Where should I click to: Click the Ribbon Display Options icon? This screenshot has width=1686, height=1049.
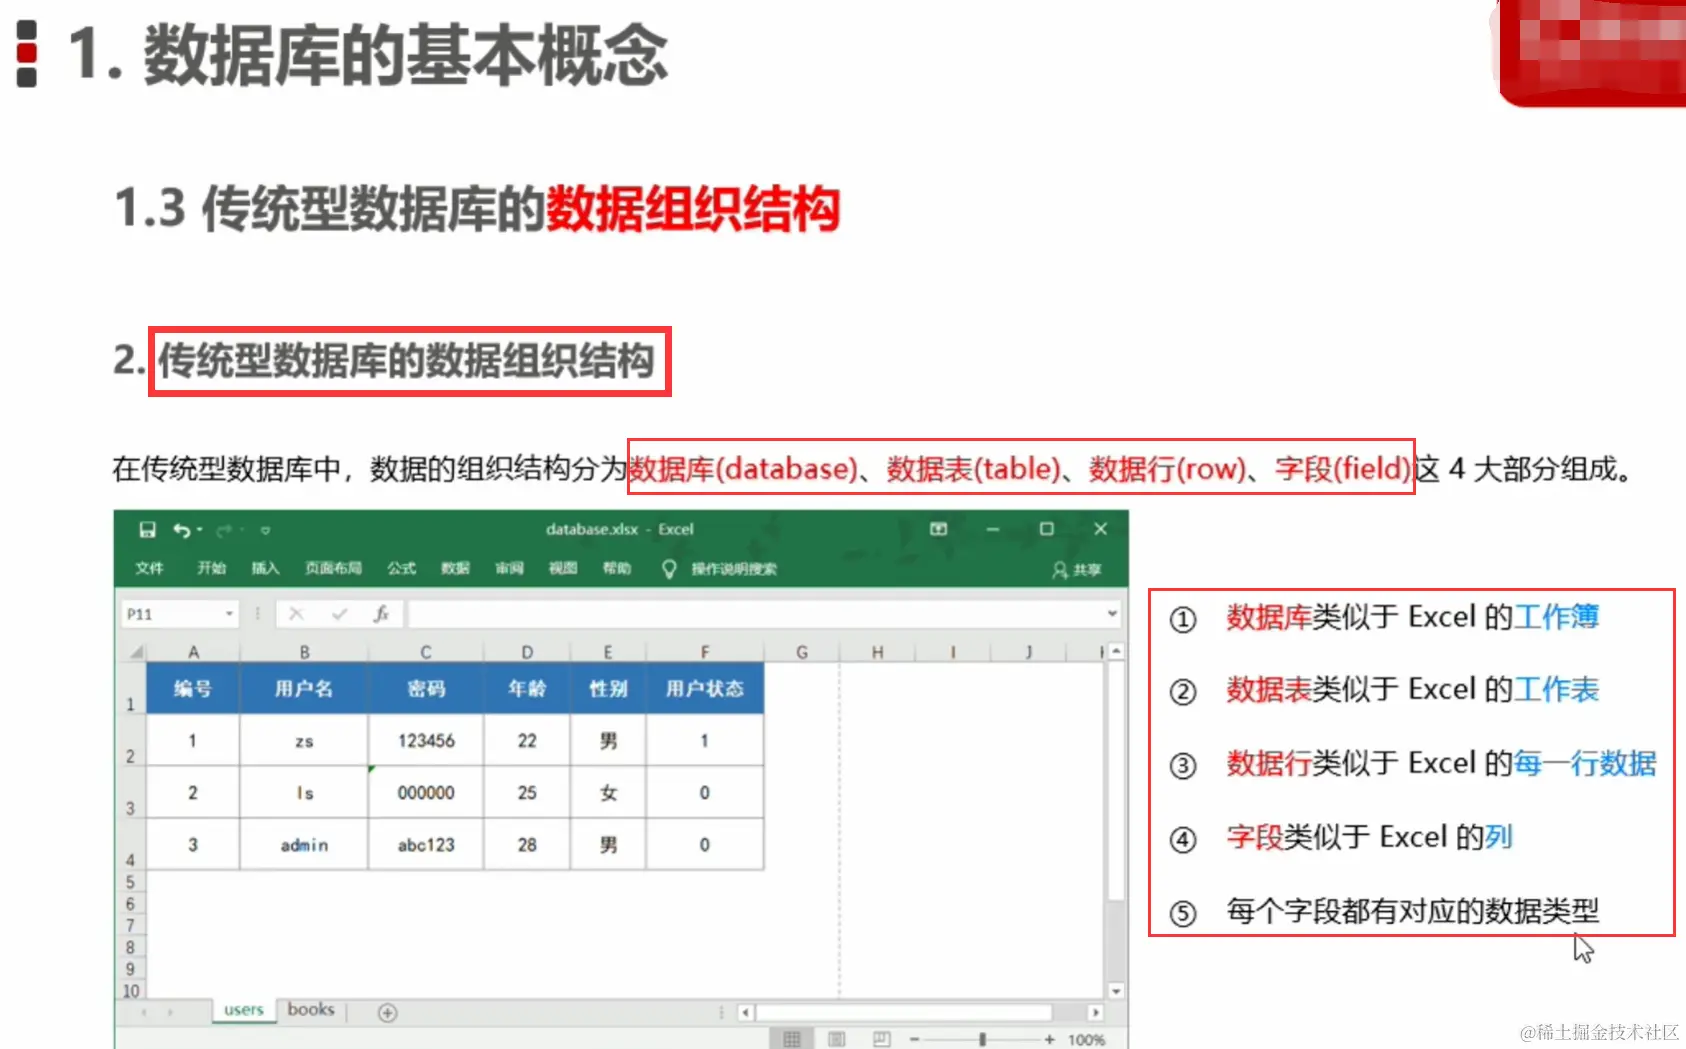pyautogui.click(x=938, y=529)
